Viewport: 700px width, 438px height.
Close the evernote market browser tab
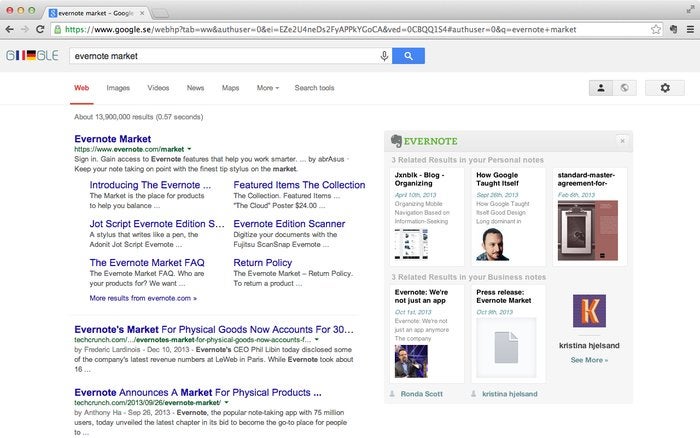(142, 13)
